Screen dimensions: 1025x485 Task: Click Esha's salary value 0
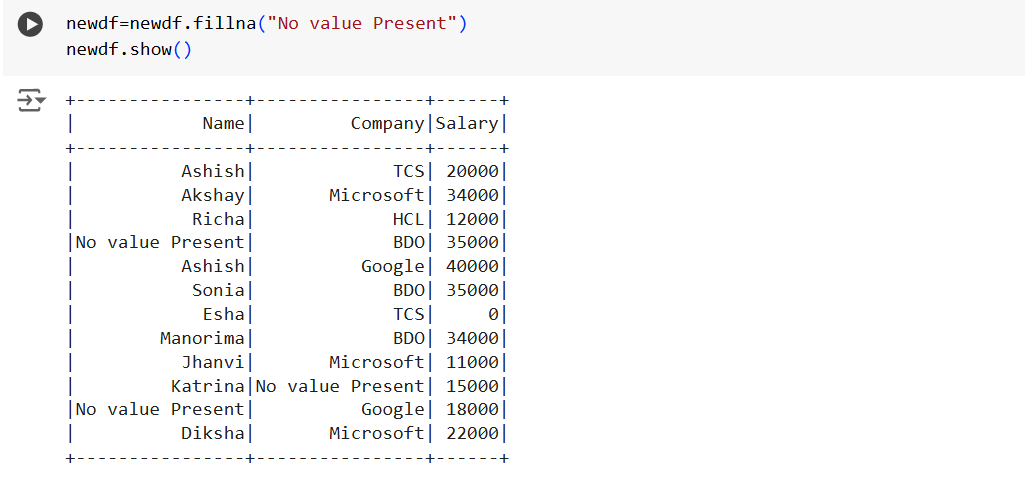click(x=493, y=314)
